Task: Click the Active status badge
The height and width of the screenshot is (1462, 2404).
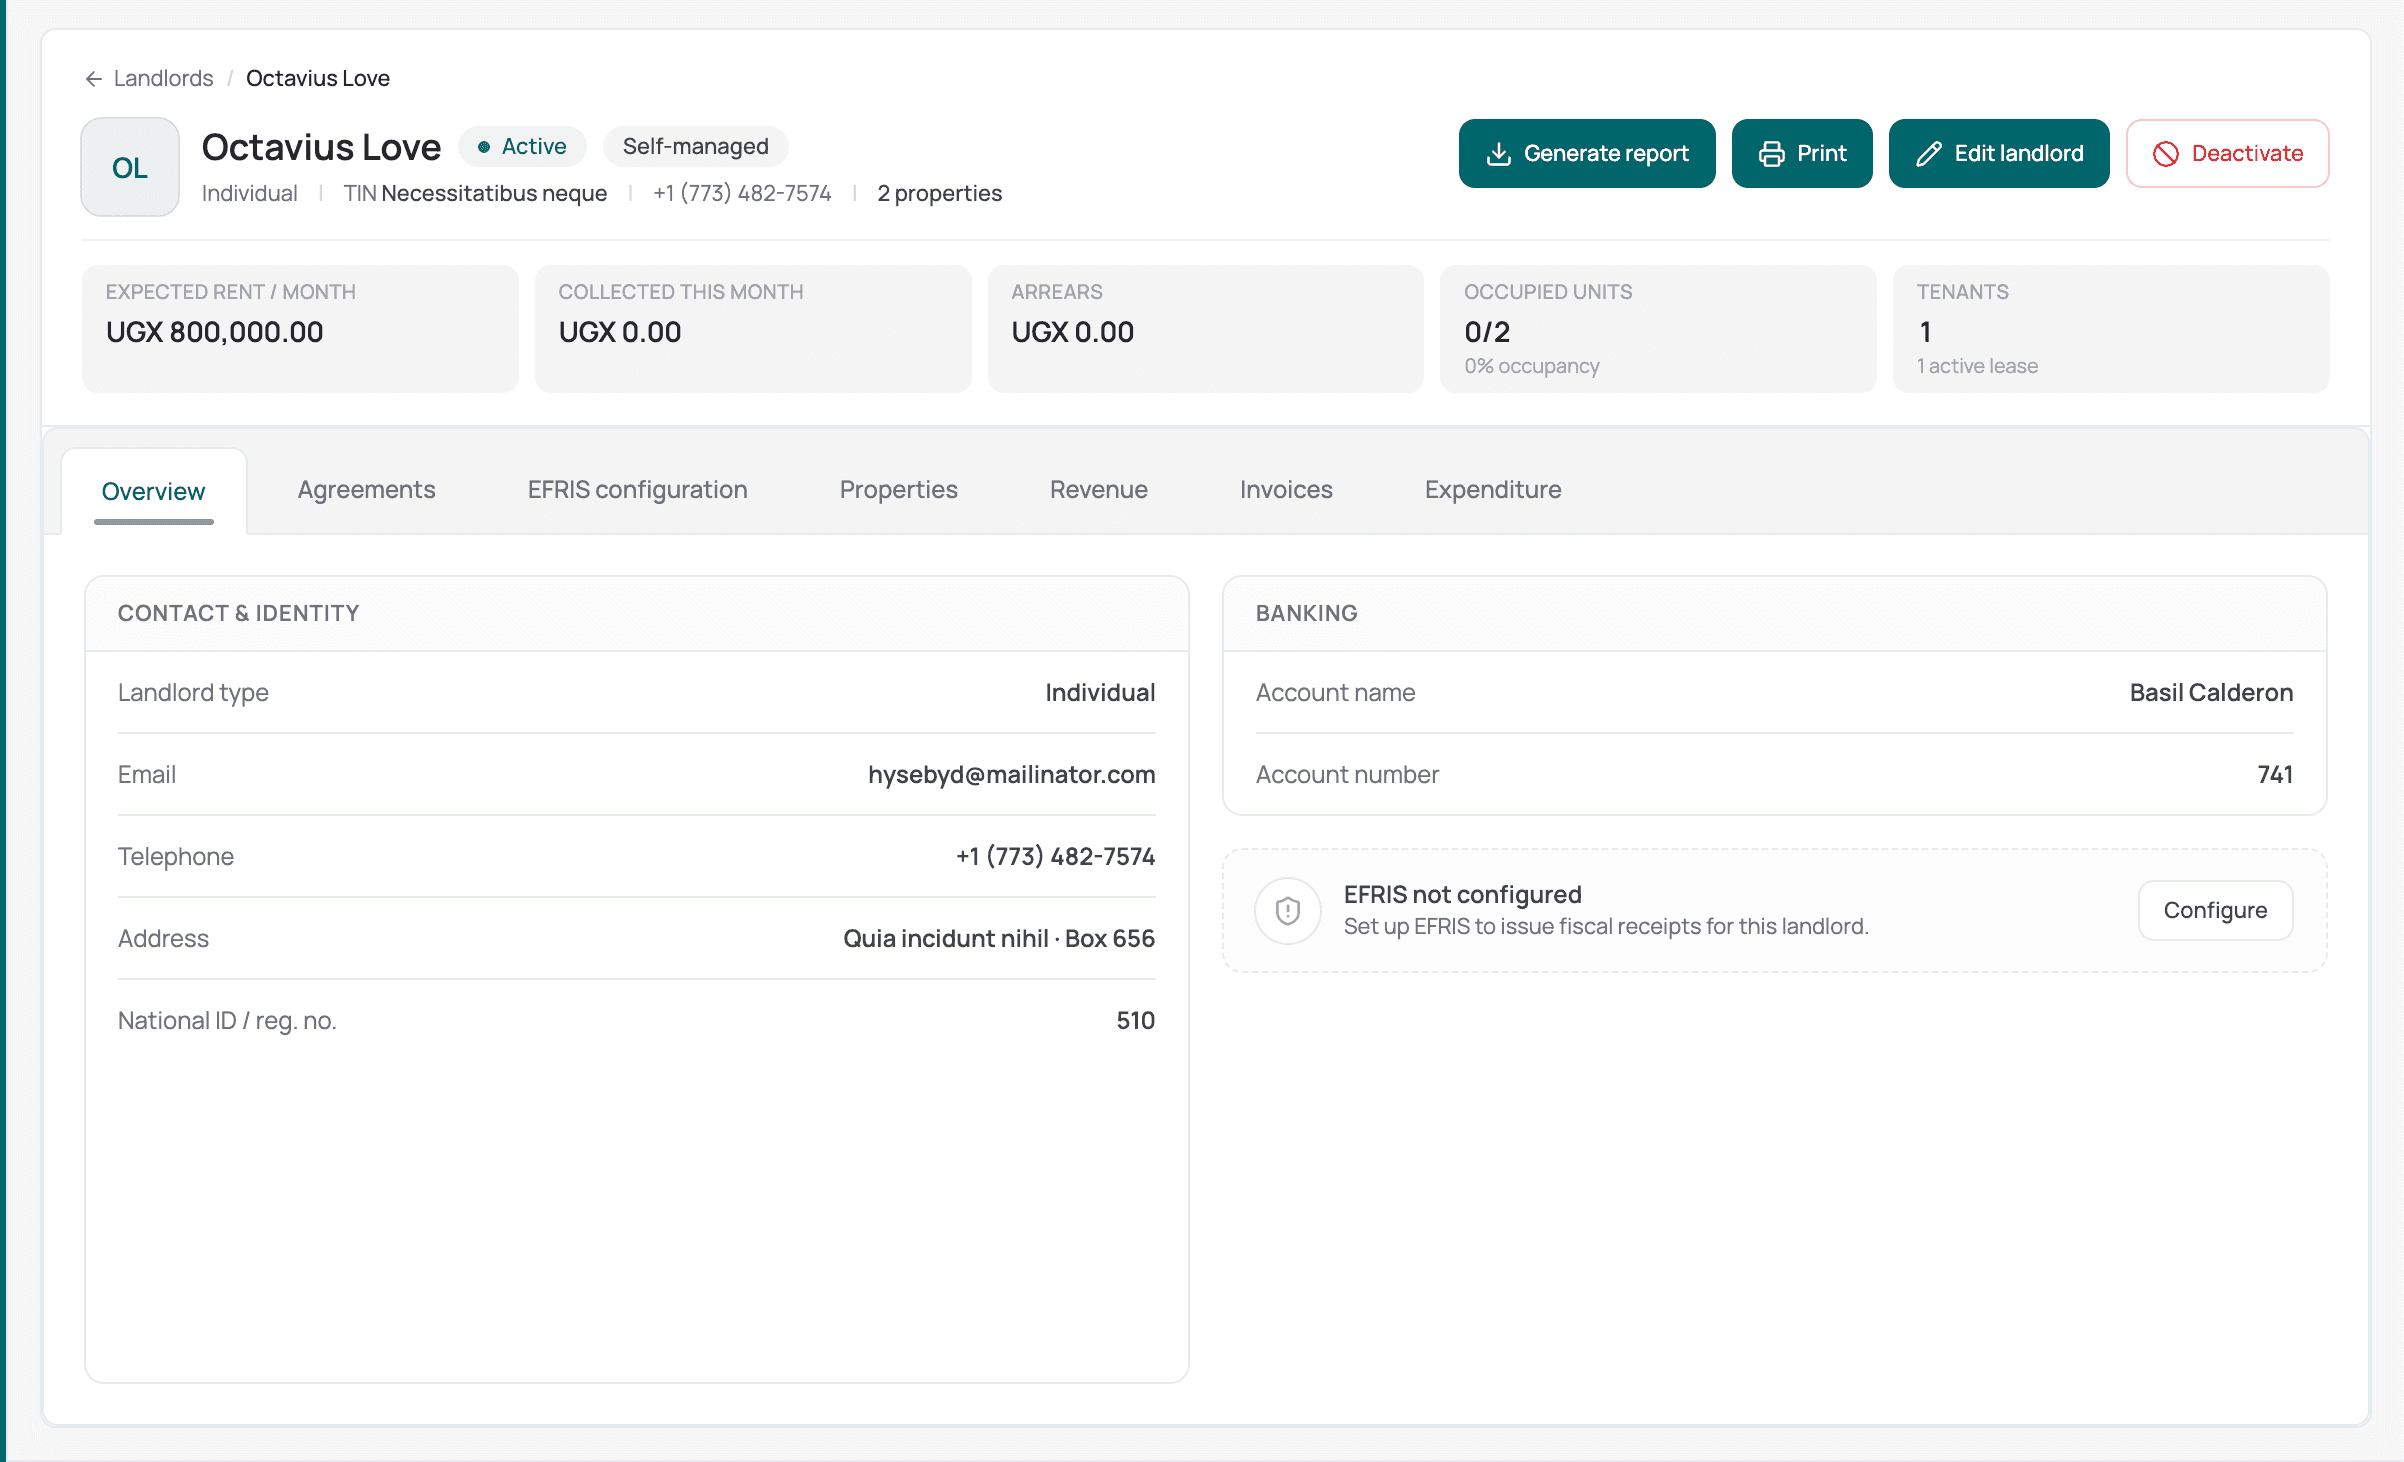Action: coord(522,147)
